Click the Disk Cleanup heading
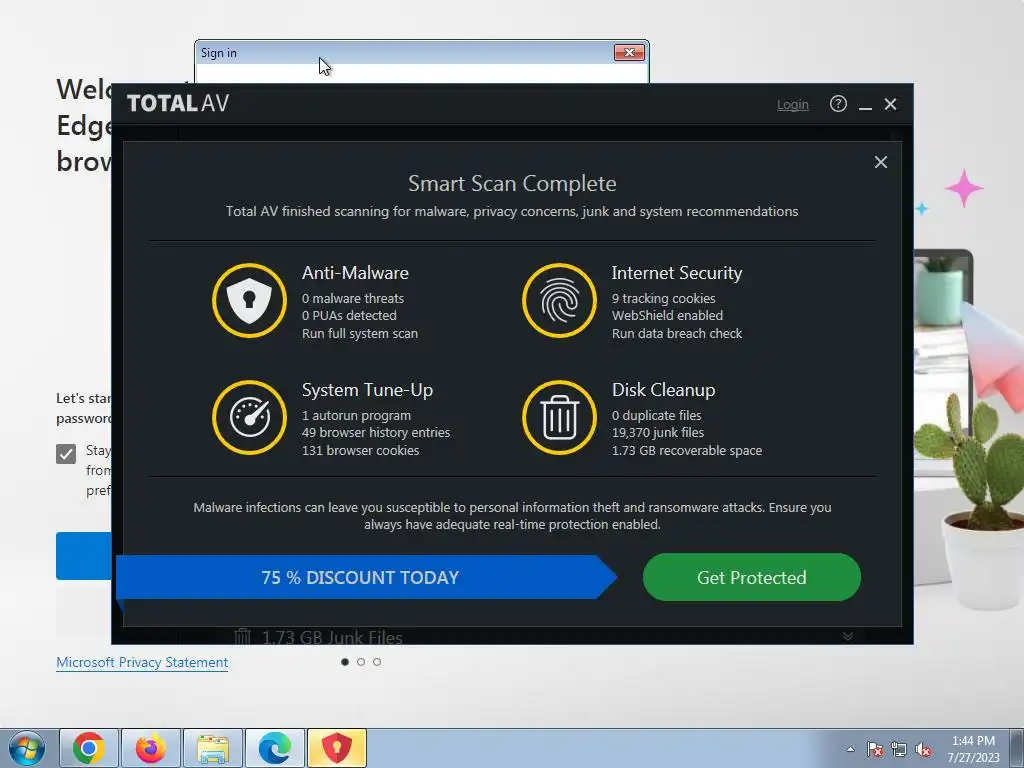The image size is (1024, 768). (x=664, y=390)
